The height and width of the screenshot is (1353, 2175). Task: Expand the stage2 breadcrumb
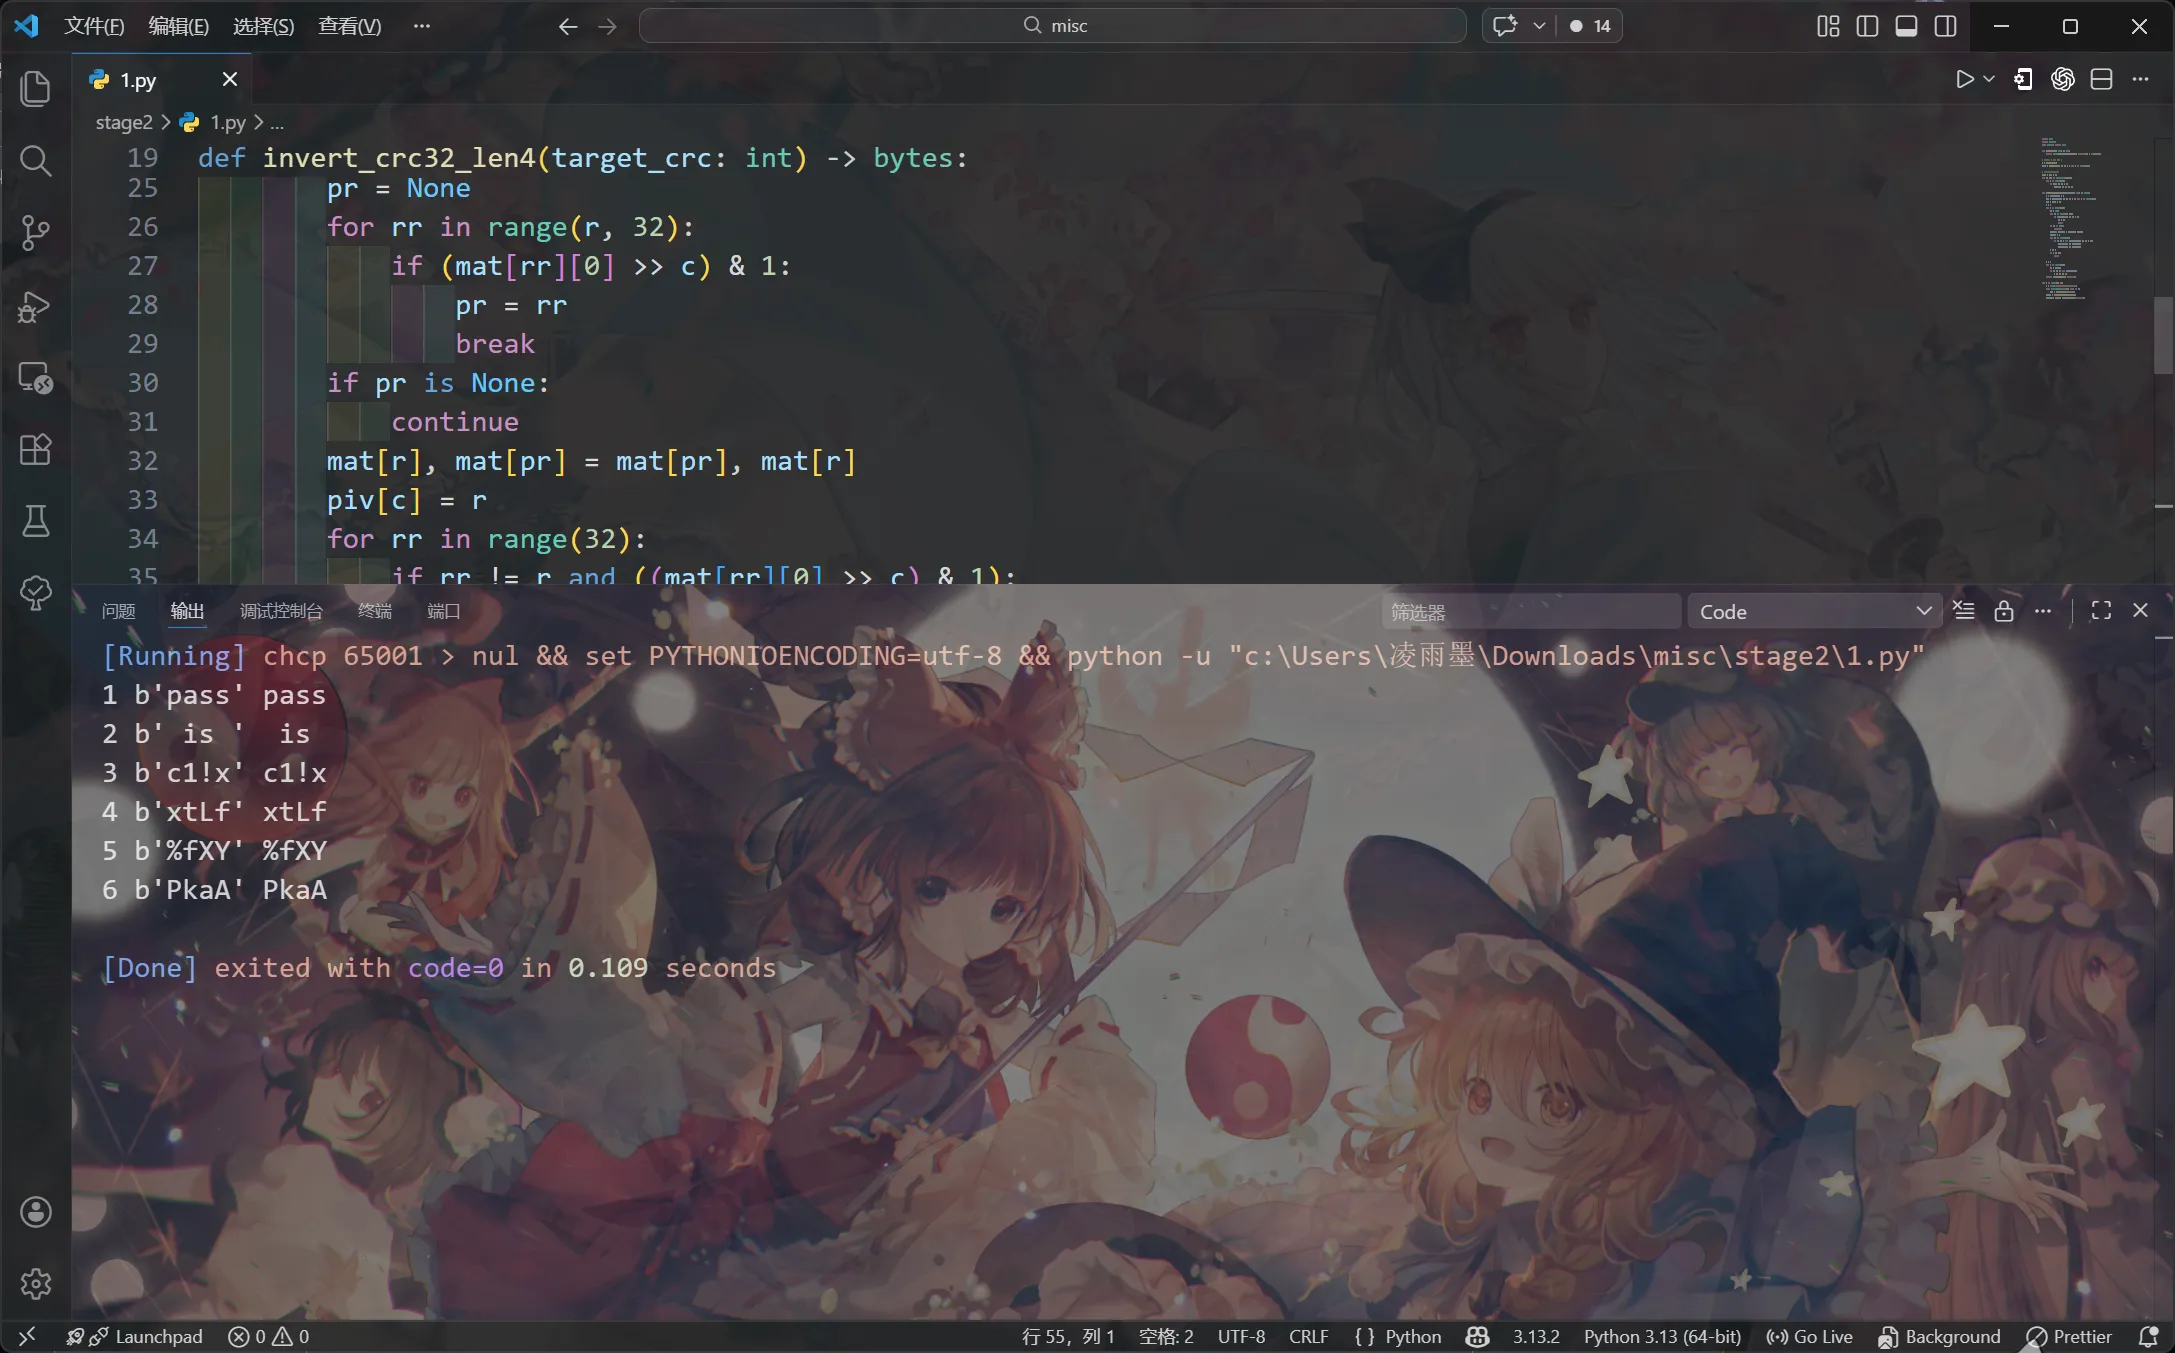coord(124,122)
